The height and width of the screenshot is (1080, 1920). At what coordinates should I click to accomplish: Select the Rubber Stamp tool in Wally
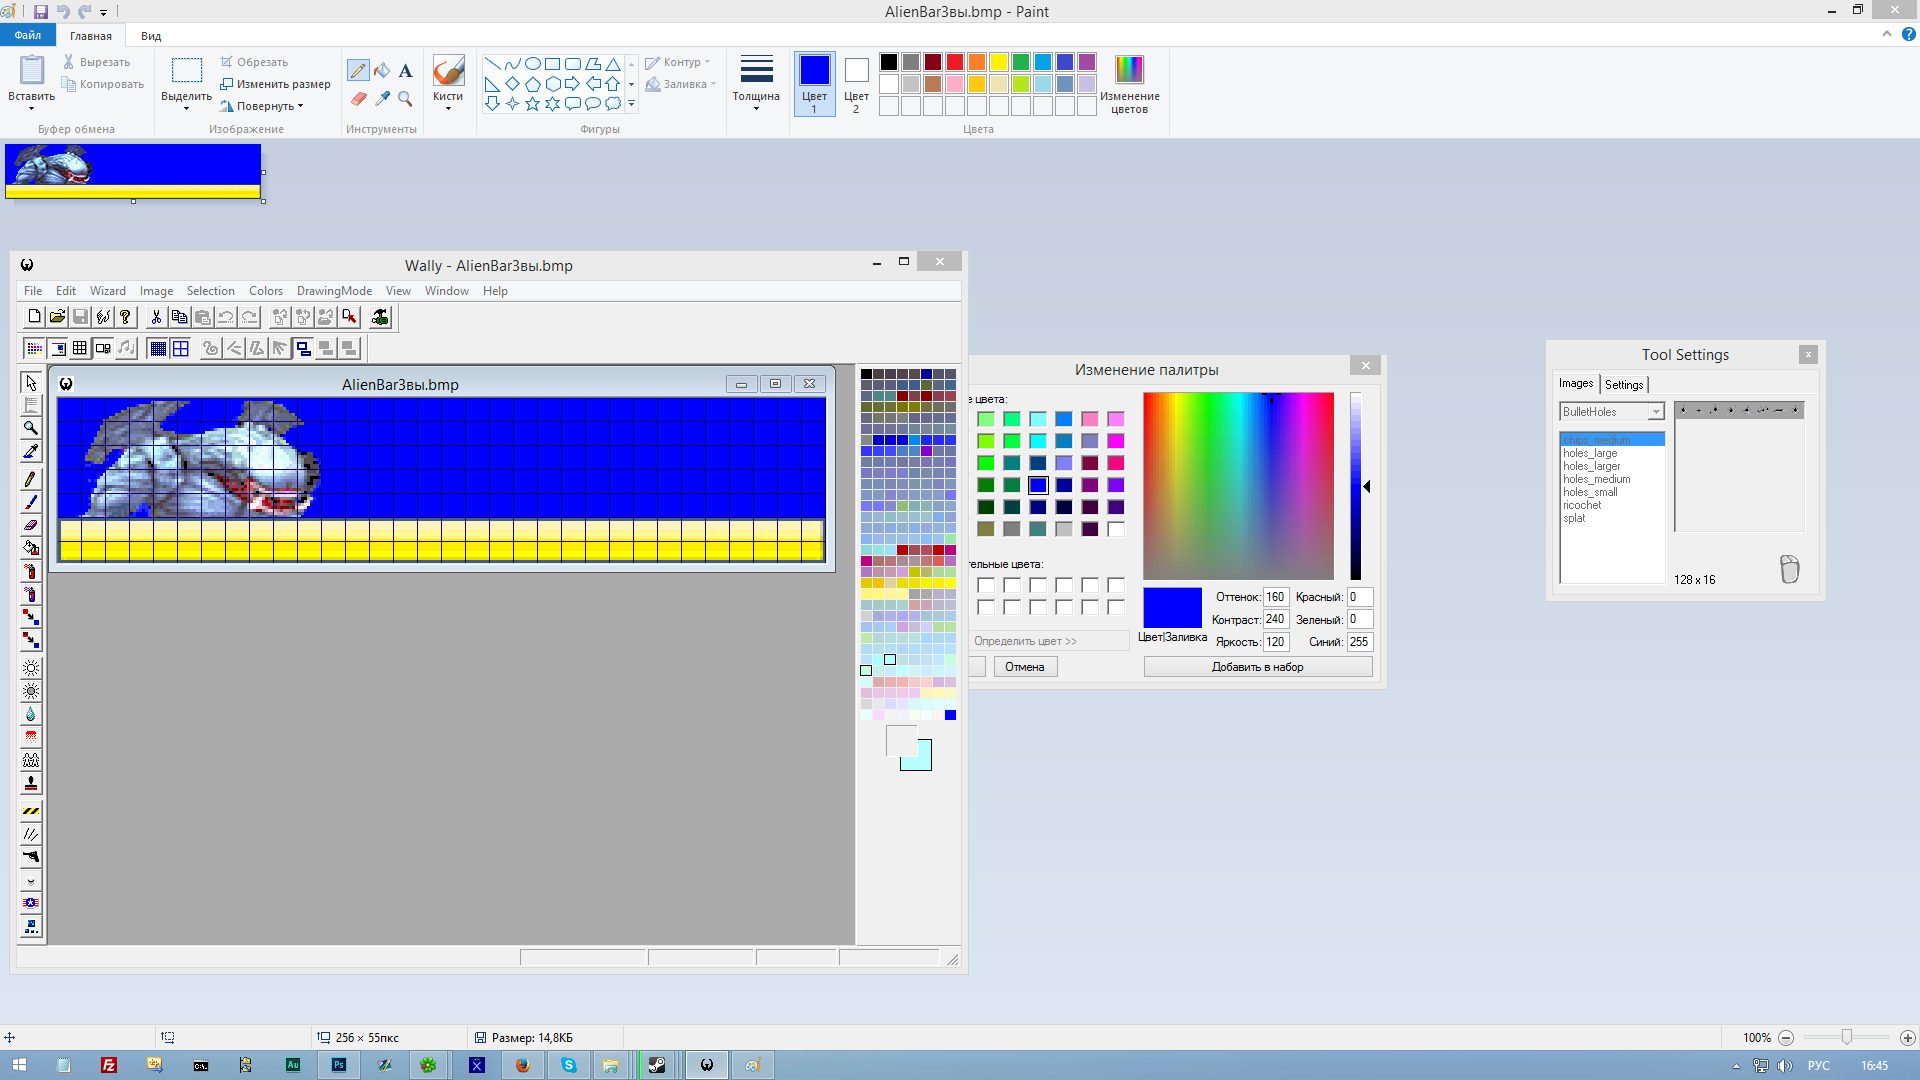click(x=31, y=783)
